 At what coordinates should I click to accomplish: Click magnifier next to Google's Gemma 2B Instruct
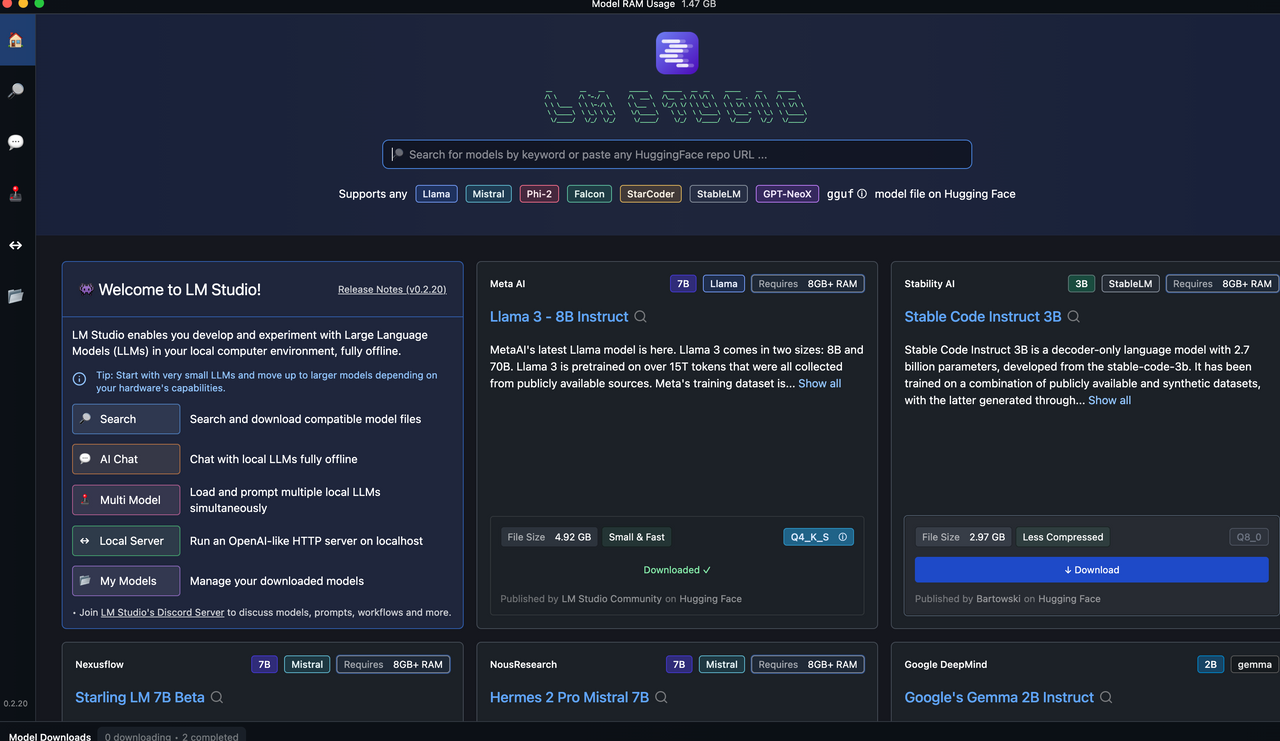pyautogui.click(x=1106, y=698)
